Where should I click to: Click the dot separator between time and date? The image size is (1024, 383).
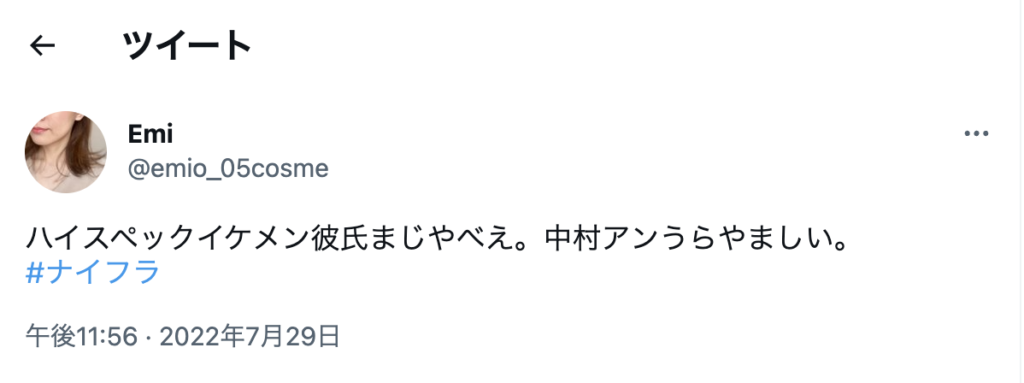[149, 338]
